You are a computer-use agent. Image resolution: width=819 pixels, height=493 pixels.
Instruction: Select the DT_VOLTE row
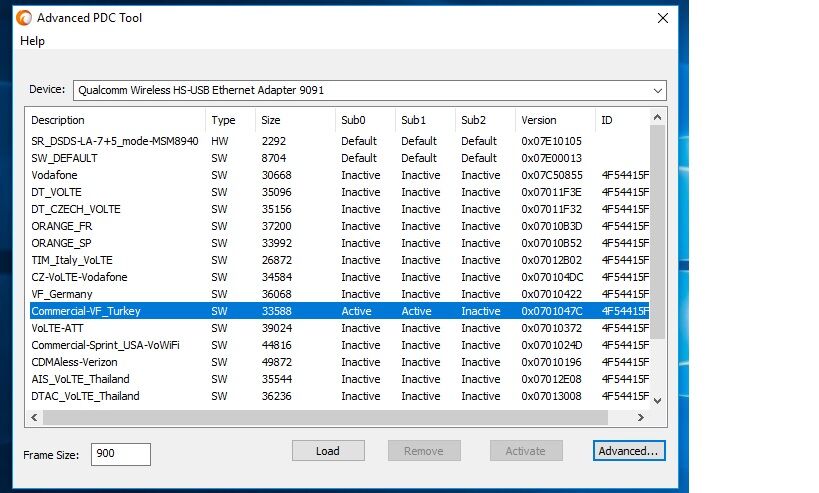click(339, 192)
